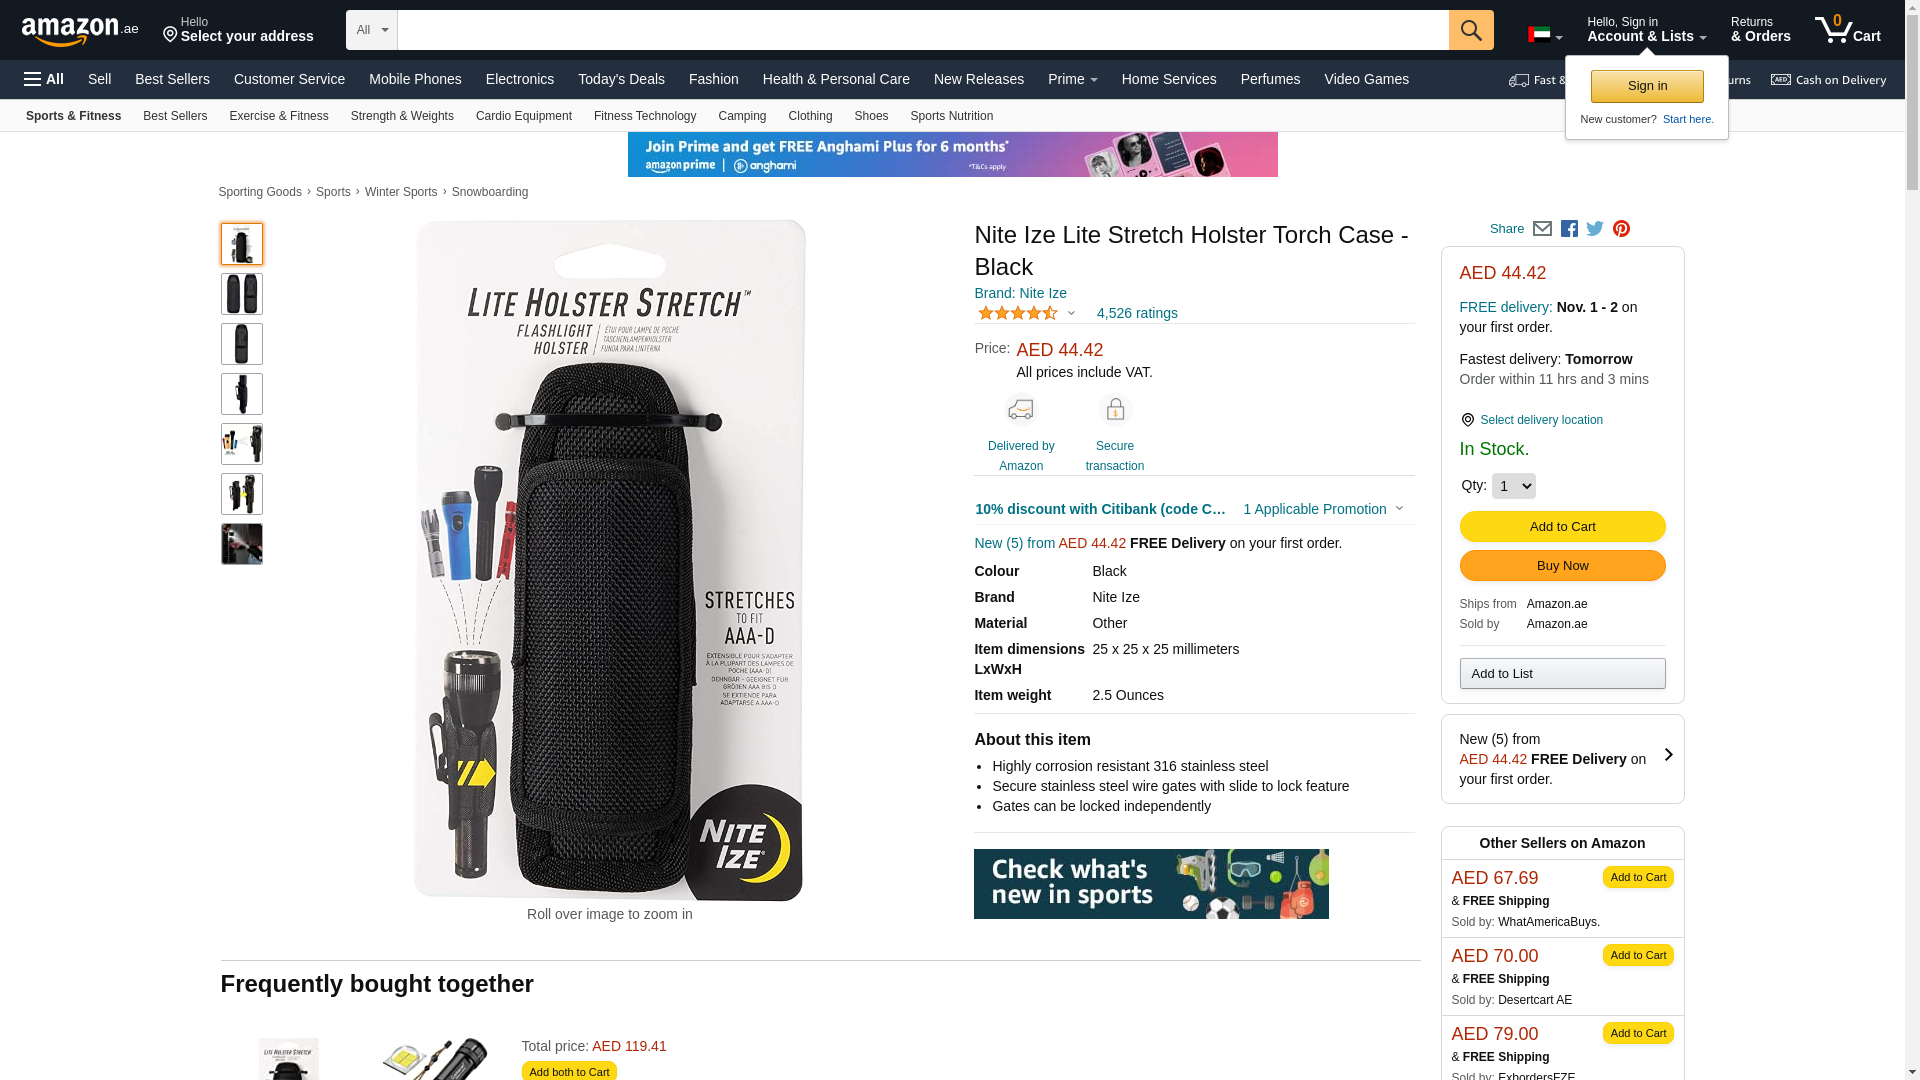Click the Add to Cart button
The image size is (1920, 1080).
(x=1562, y=527)
